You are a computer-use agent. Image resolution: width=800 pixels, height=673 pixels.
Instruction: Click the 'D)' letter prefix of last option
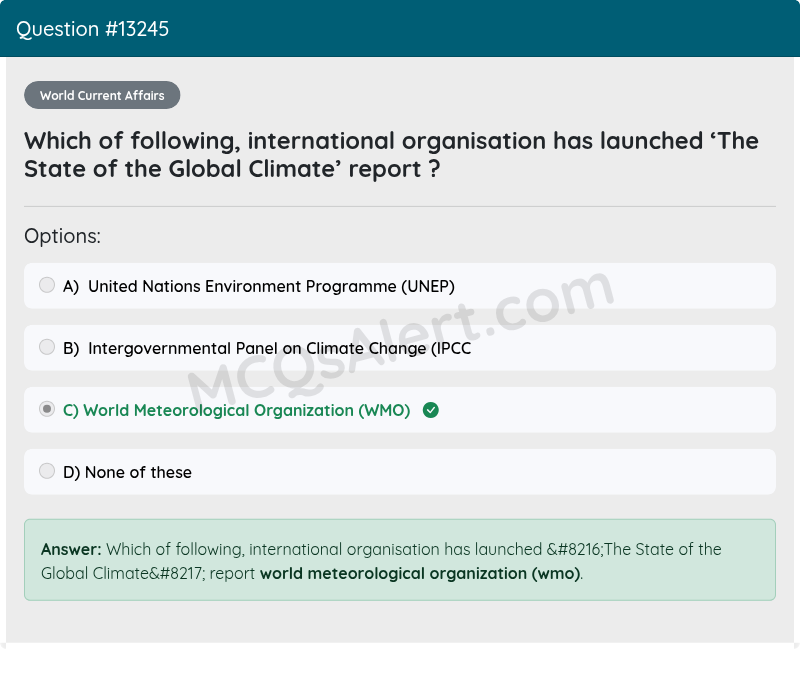72,472
